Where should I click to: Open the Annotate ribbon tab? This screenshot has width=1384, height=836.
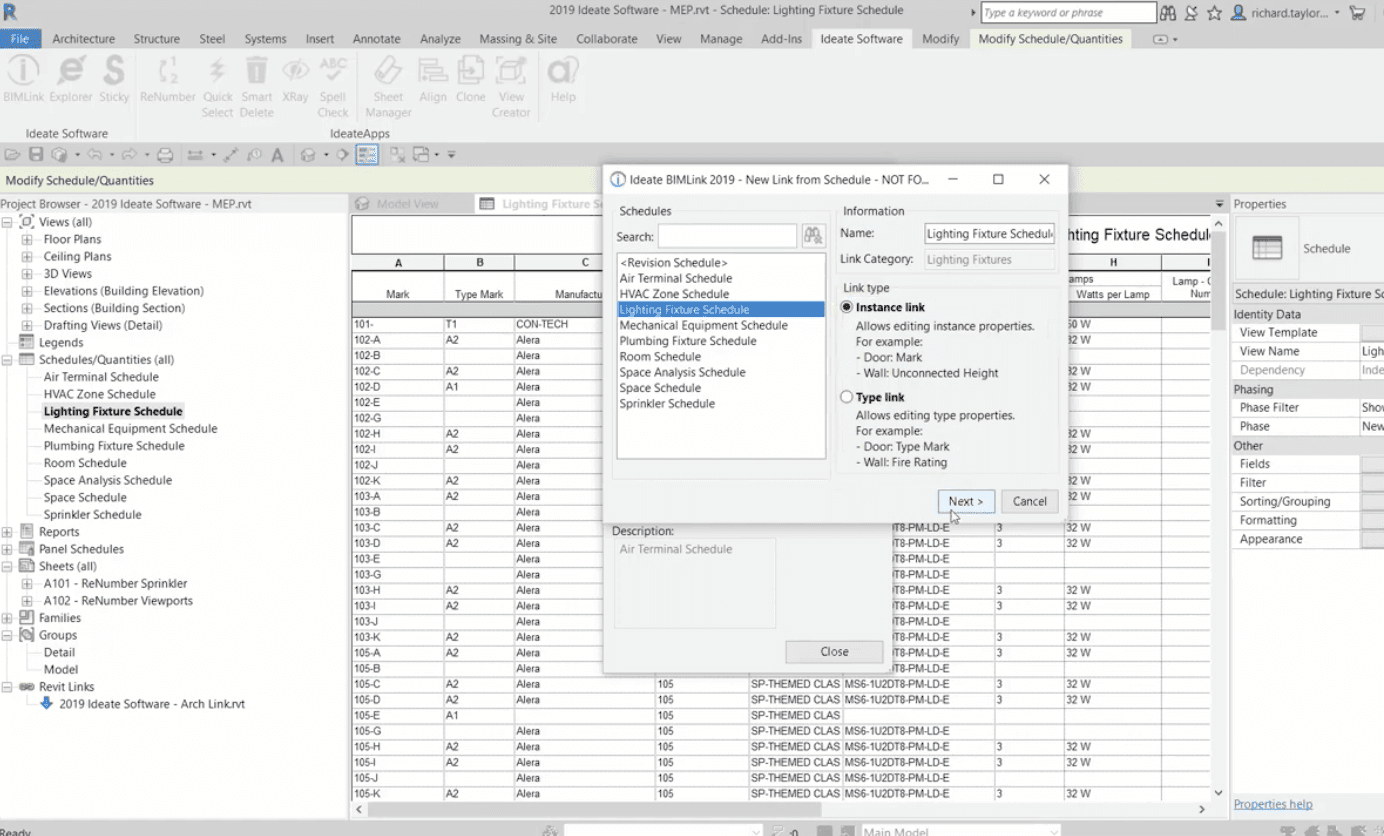(377, 39)
